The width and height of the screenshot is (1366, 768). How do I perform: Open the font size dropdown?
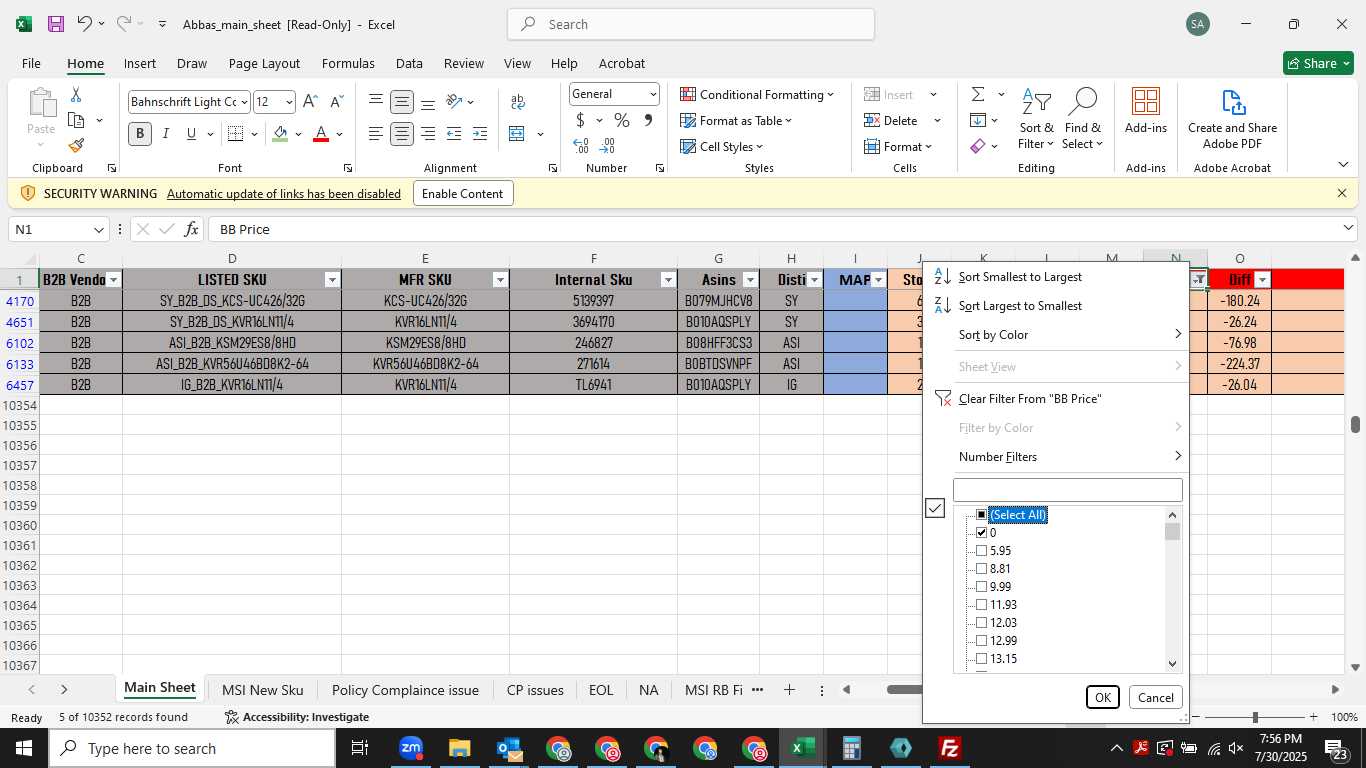tap(289, 102)
